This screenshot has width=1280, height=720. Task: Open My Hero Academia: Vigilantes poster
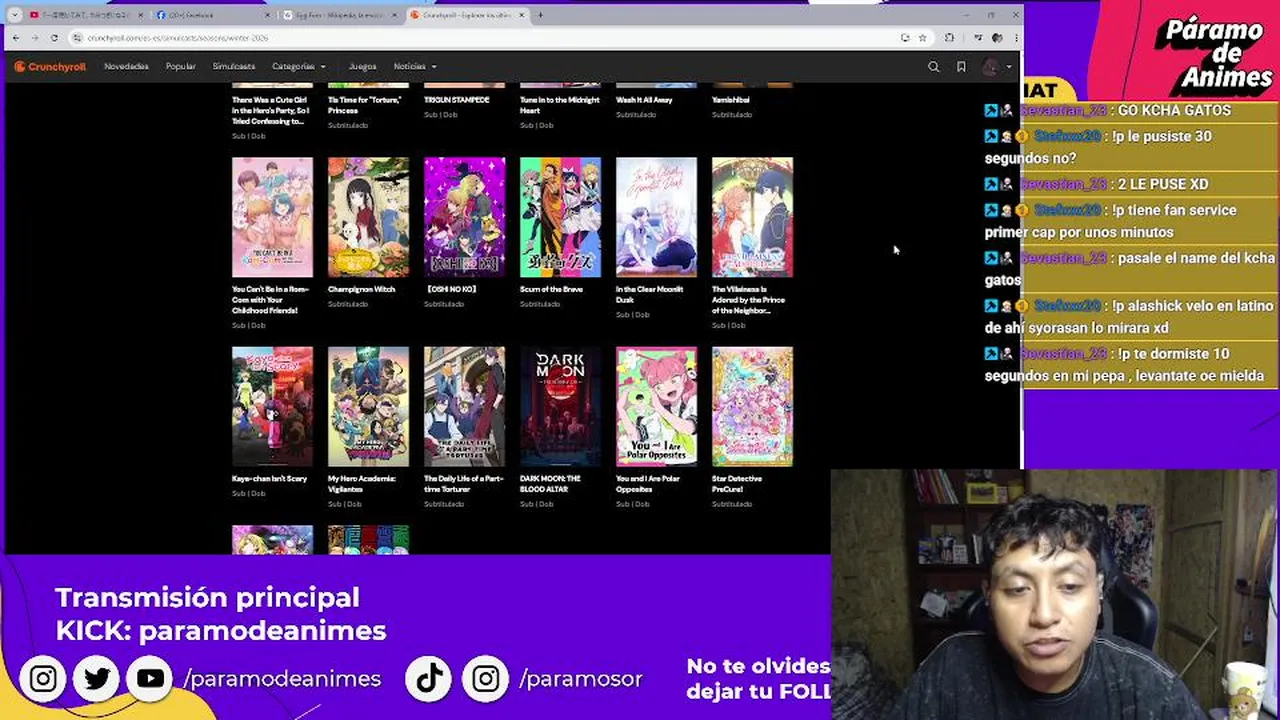(x=368, y=407)
